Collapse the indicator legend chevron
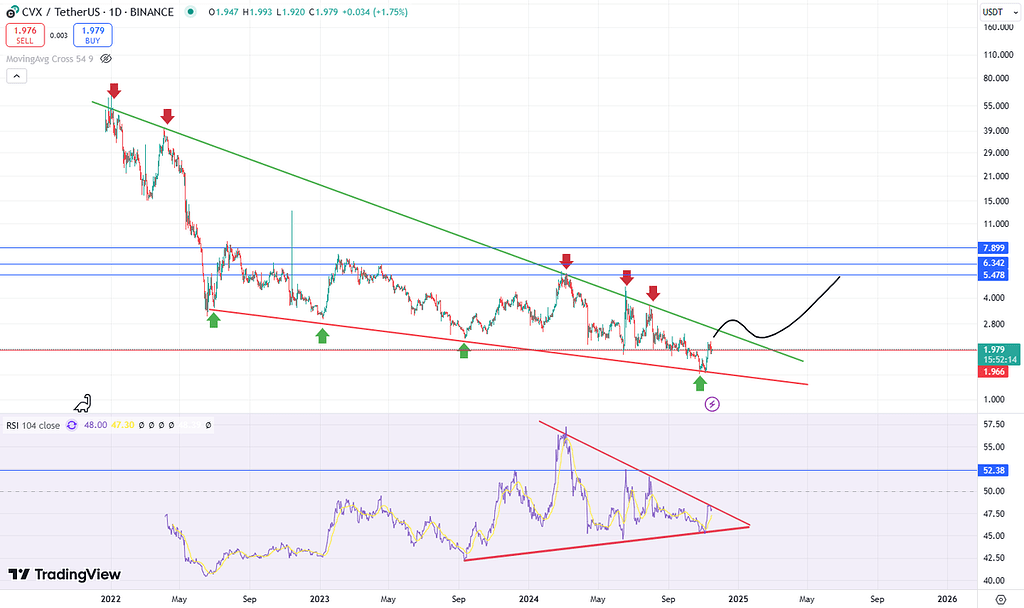Screen dimensions: 1024x608 click(15, 76)
